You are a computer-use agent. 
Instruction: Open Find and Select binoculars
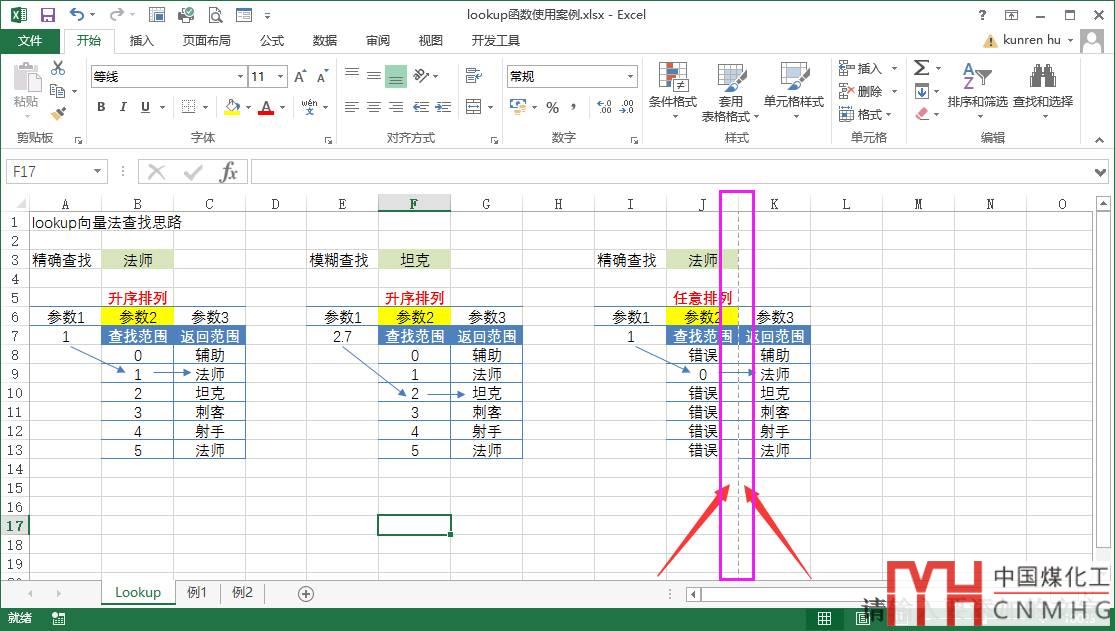(1042, 76)
